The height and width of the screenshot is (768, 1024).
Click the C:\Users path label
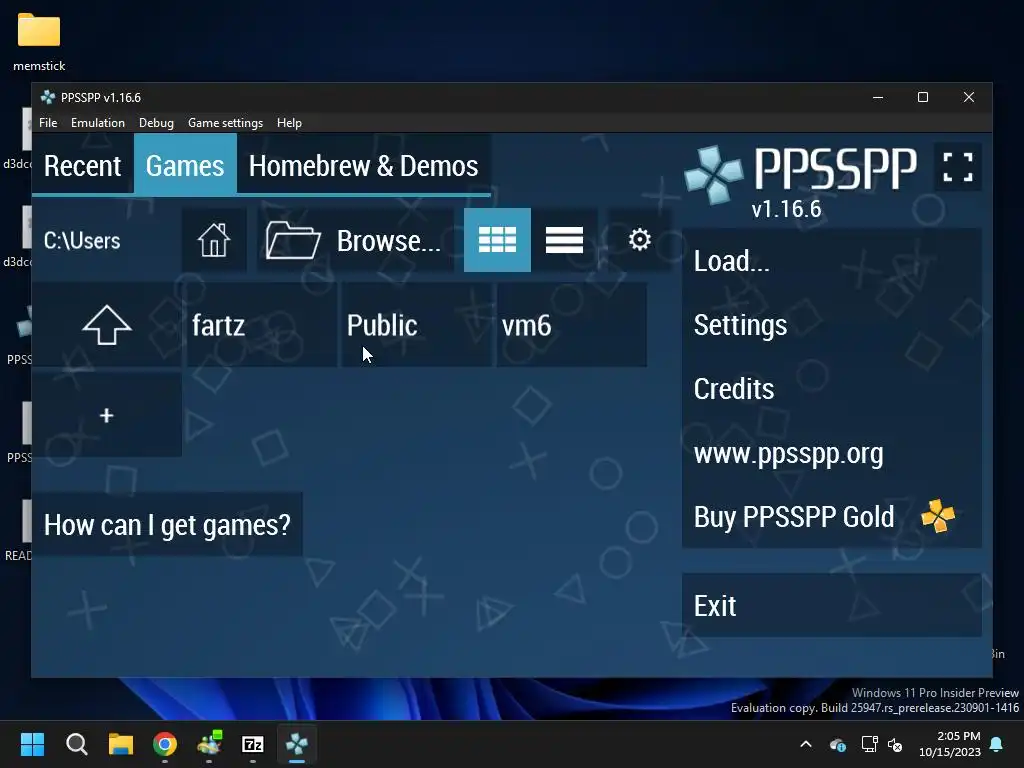click(82, 240)
